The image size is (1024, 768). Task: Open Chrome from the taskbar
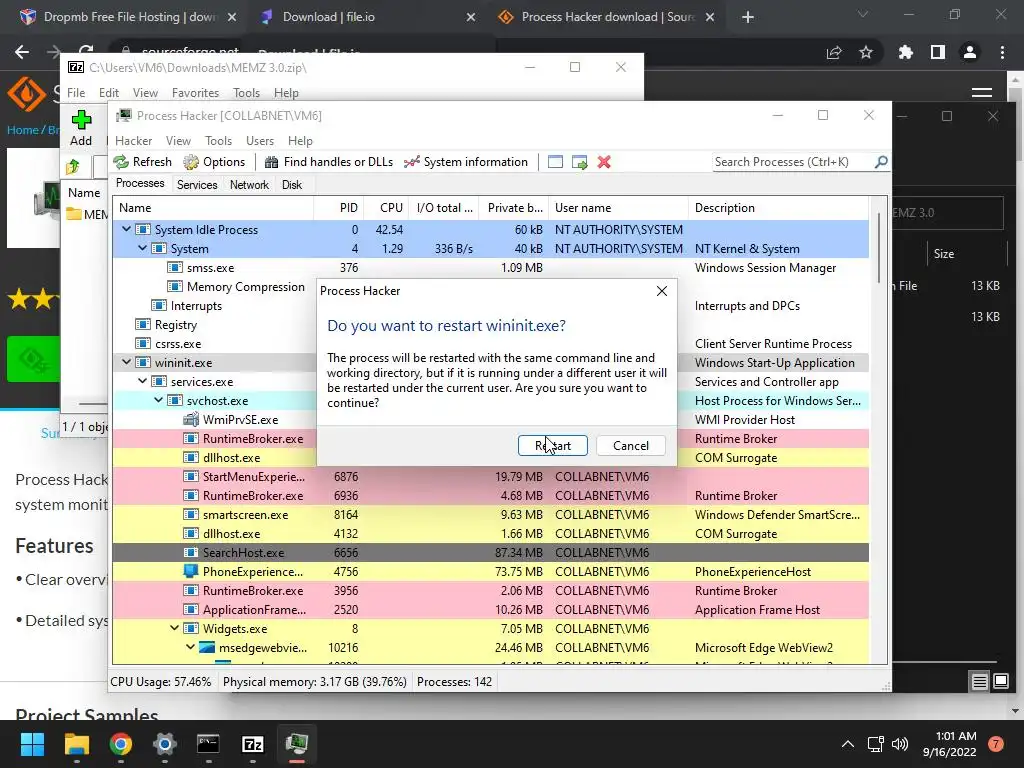tap(121, 744)
